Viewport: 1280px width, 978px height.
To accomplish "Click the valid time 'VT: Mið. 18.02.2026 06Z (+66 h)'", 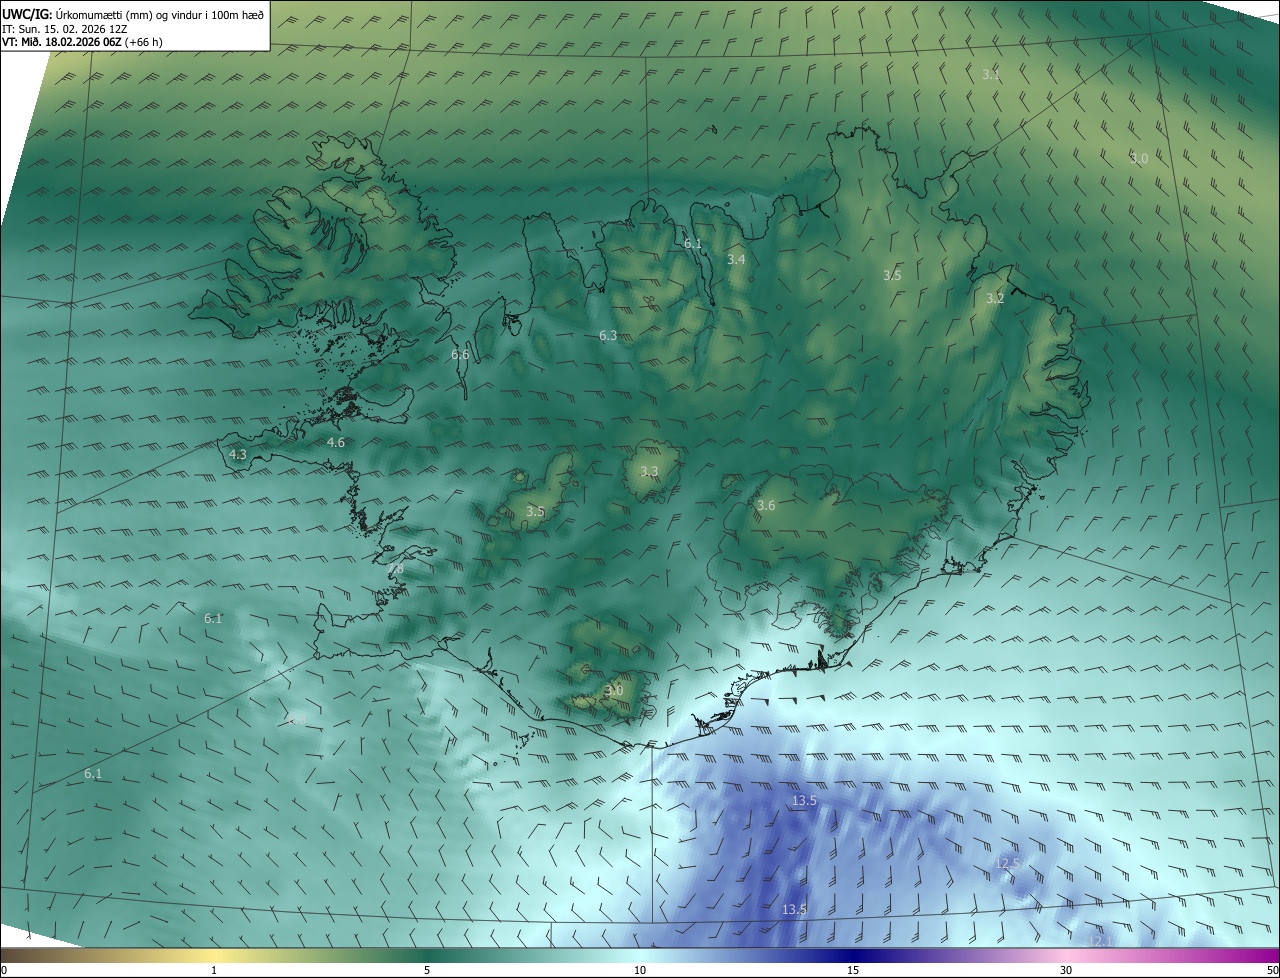I will point(82,42).
